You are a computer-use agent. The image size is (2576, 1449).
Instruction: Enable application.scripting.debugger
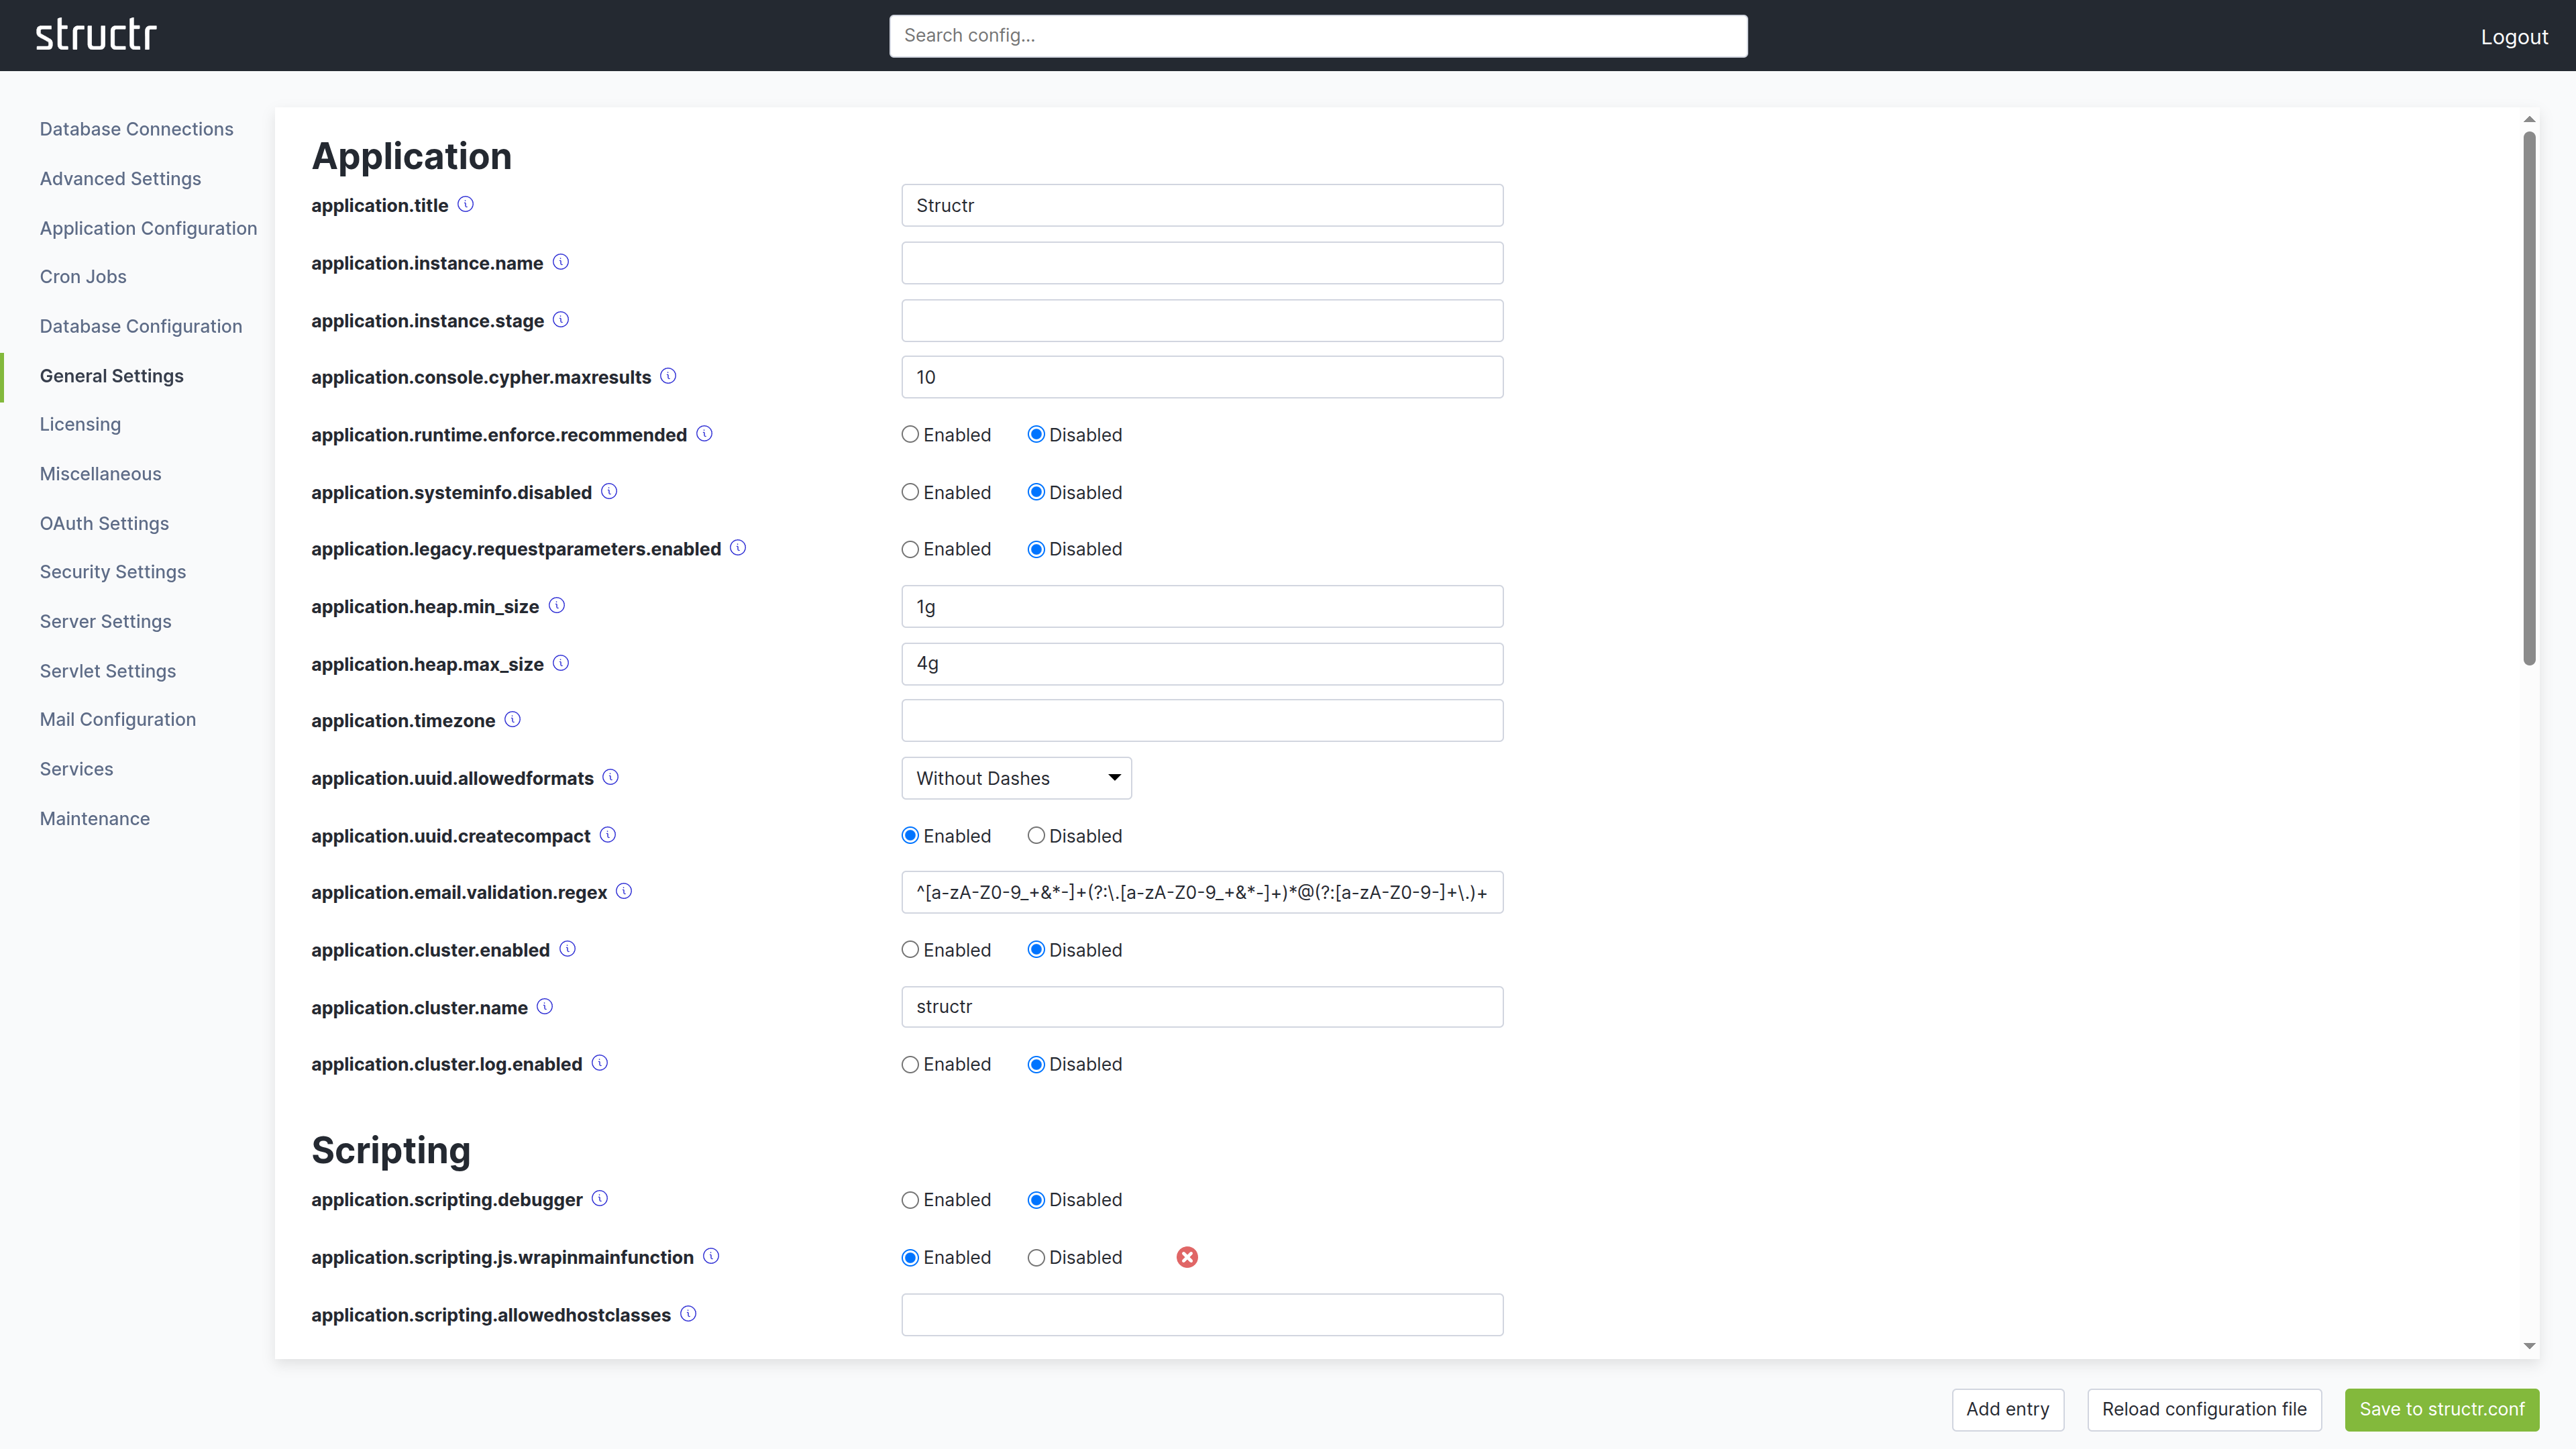[x=909, y=1199]
